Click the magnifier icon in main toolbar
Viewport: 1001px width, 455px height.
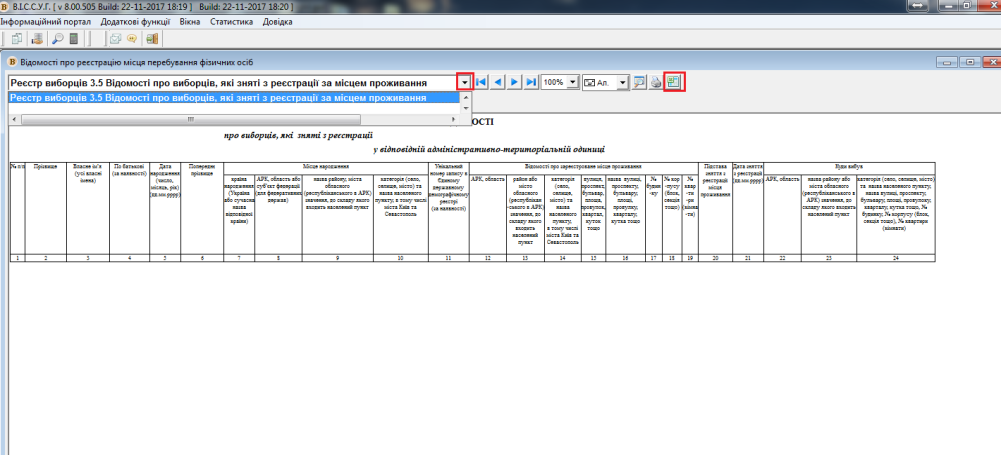click(x=57, y=39)
